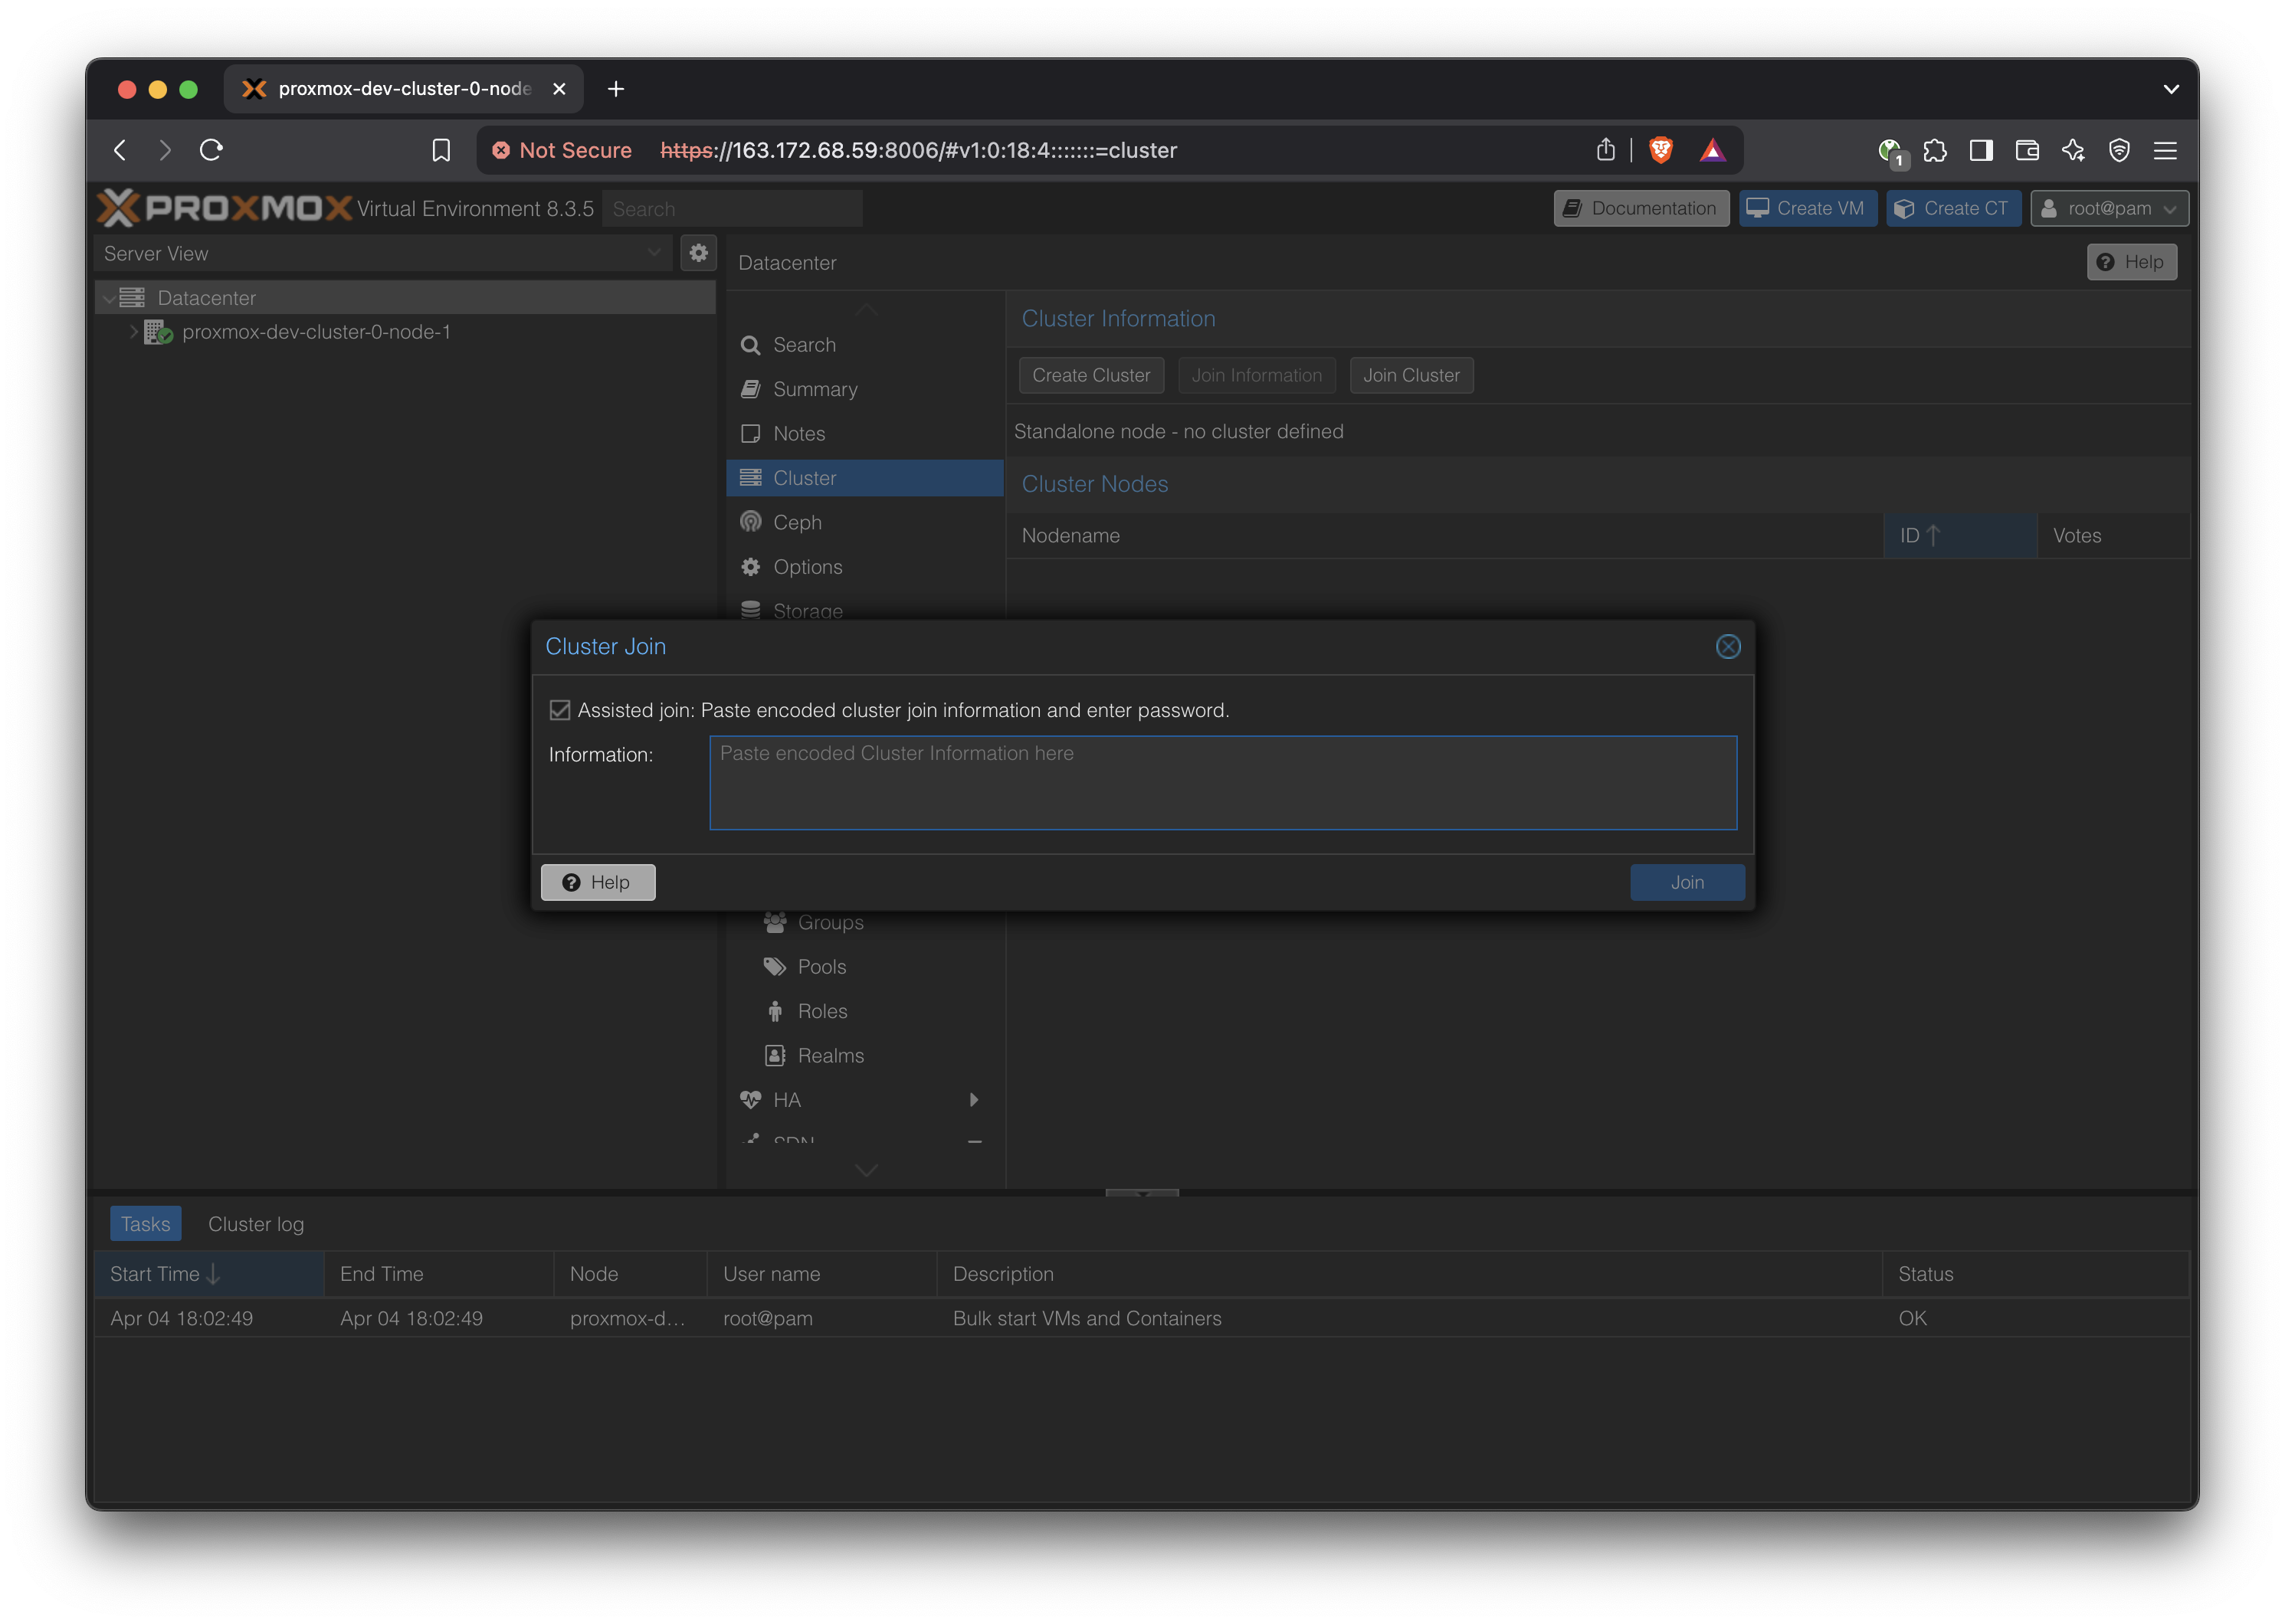
Task: Click the bookmark icon in address bar
Action: pyautogui.click(x=441, y=150)
